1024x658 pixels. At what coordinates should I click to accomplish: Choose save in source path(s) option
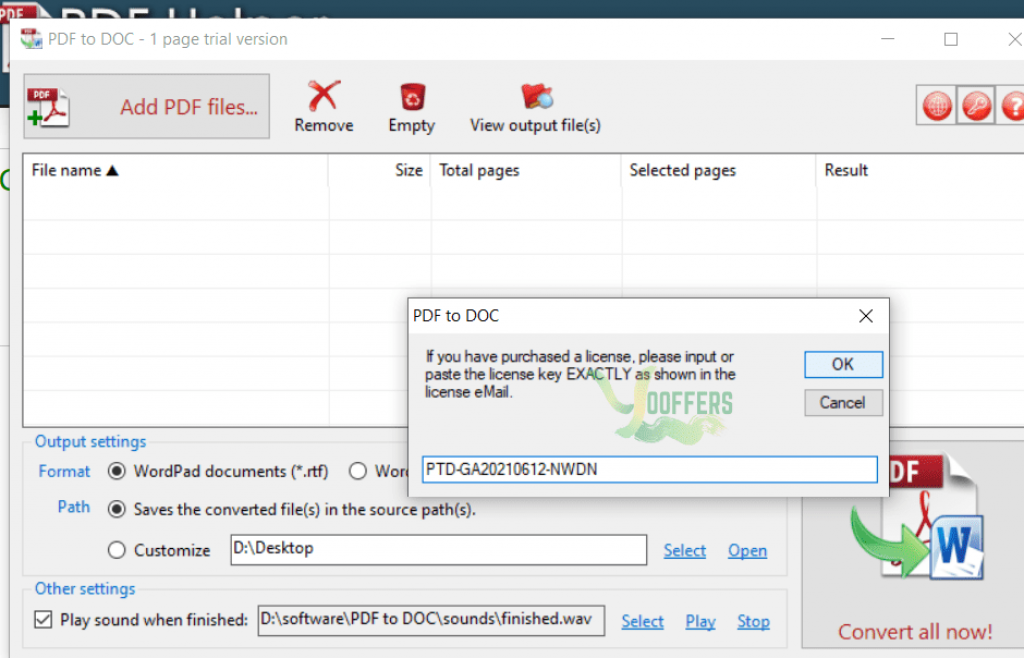(117, 509)
